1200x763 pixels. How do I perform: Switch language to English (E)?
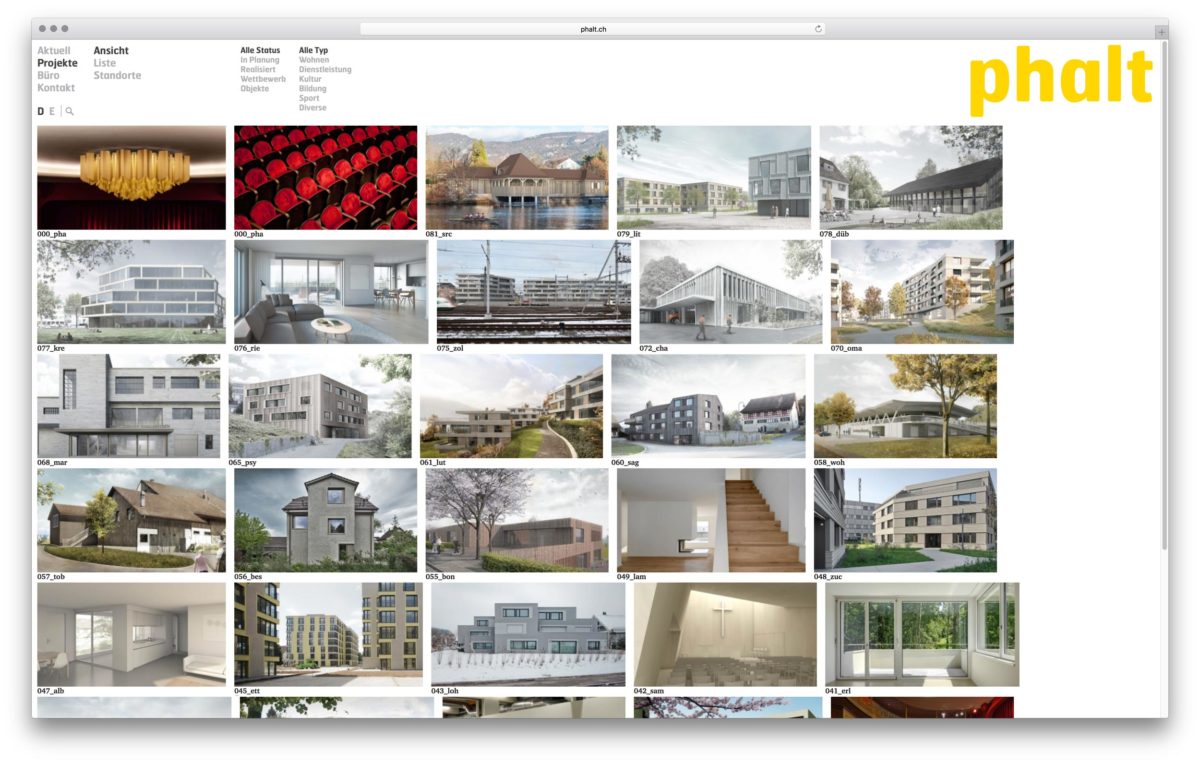click(52, 112)
